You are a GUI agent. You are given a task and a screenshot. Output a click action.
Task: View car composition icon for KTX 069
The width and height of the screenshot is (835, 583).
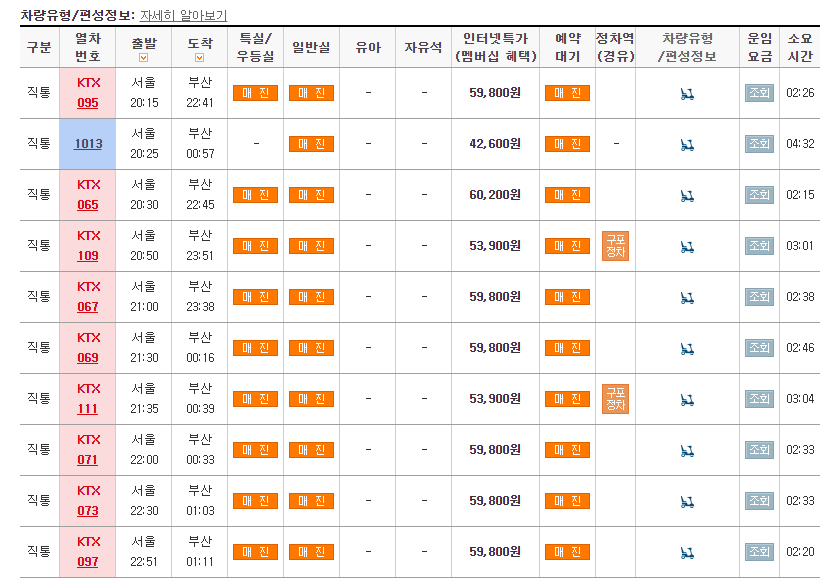tap(687, 349)
